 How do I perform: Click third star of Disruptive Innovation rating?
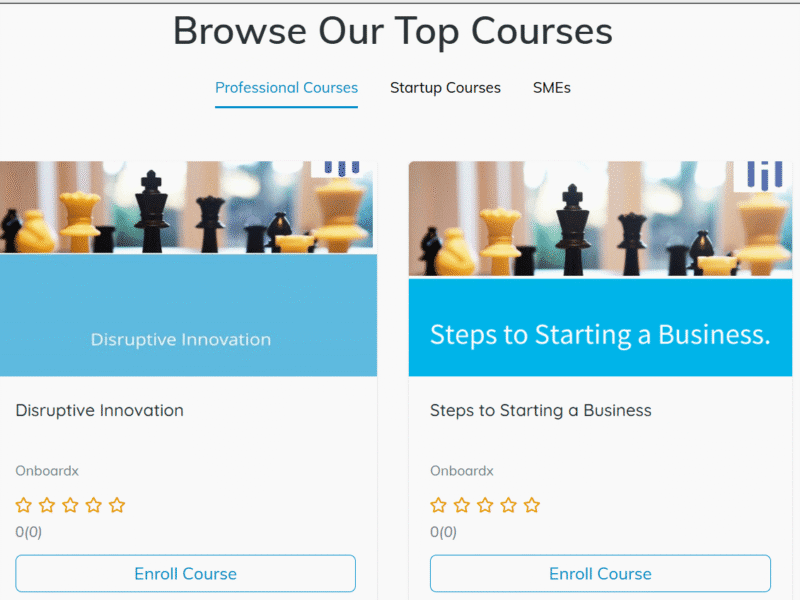coord(70,505)
